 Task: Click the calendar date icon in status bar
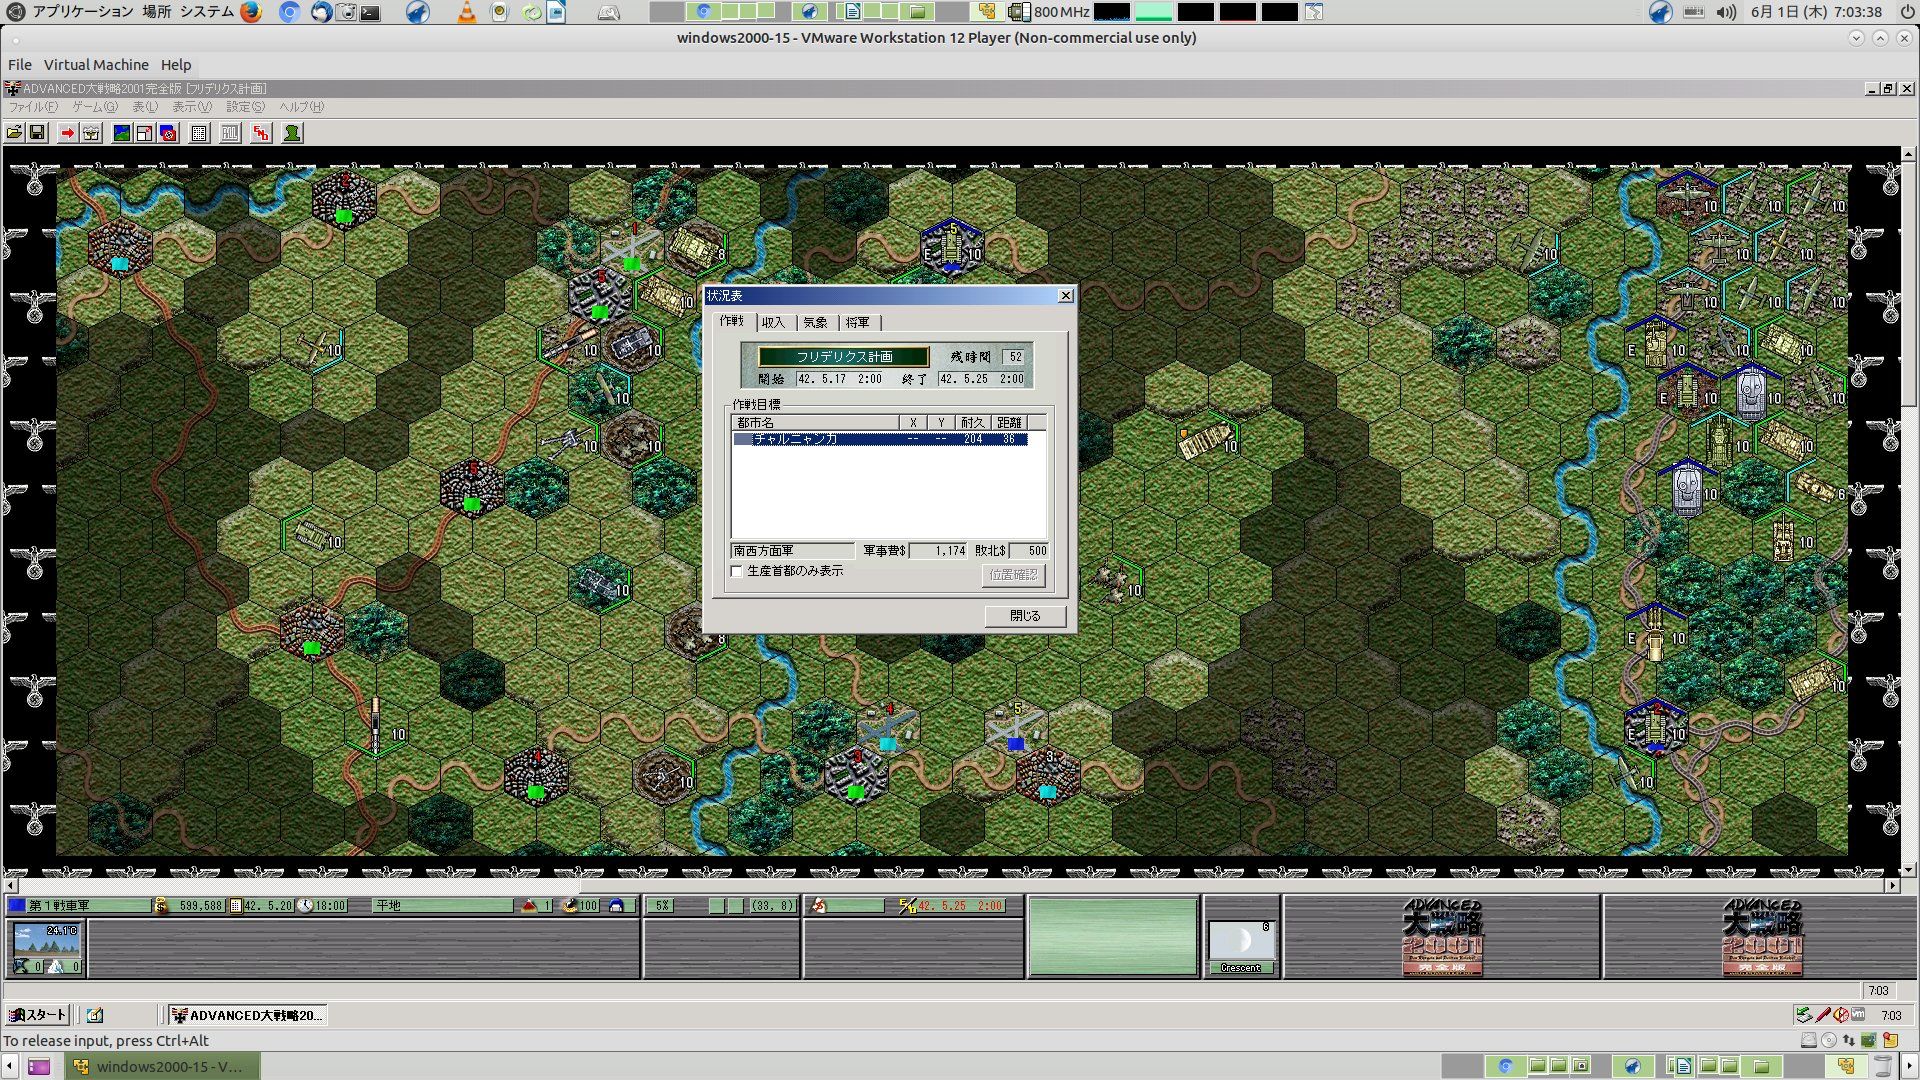(236, 906)
